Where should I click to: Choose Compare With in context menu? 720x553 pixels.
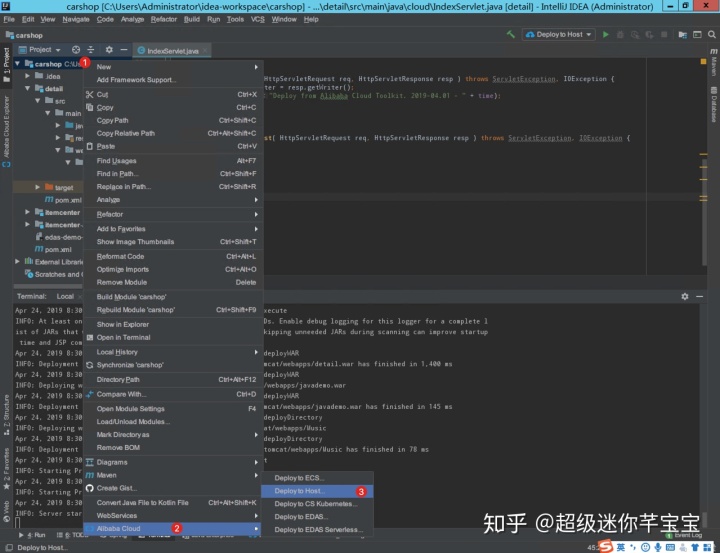[x=173, y=394]
